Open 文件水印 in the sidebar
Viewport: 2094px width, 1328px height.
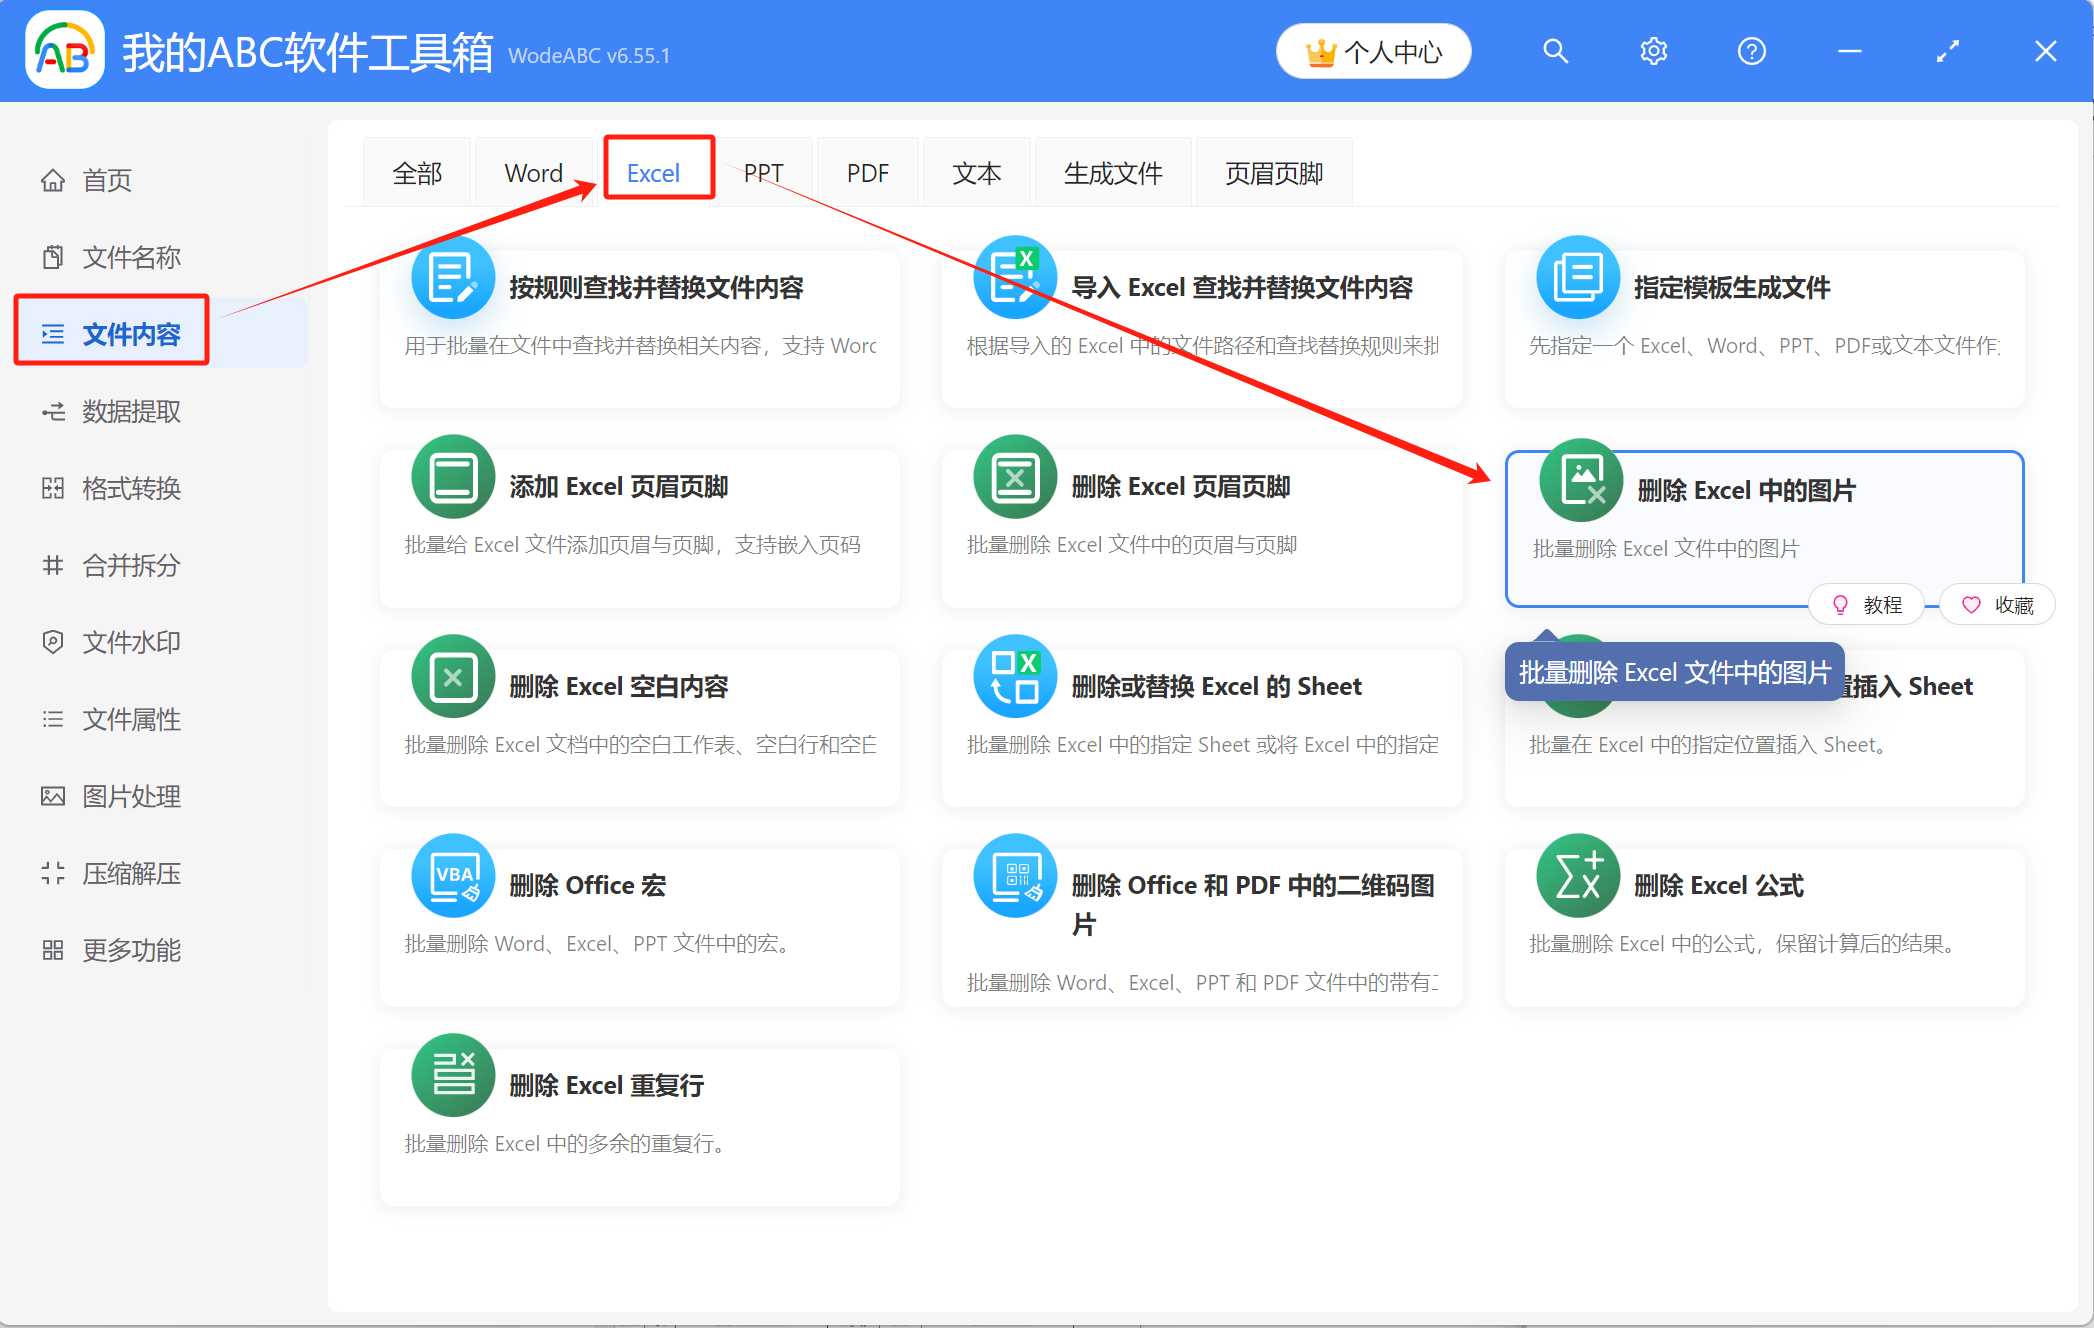tap(131, 642)
